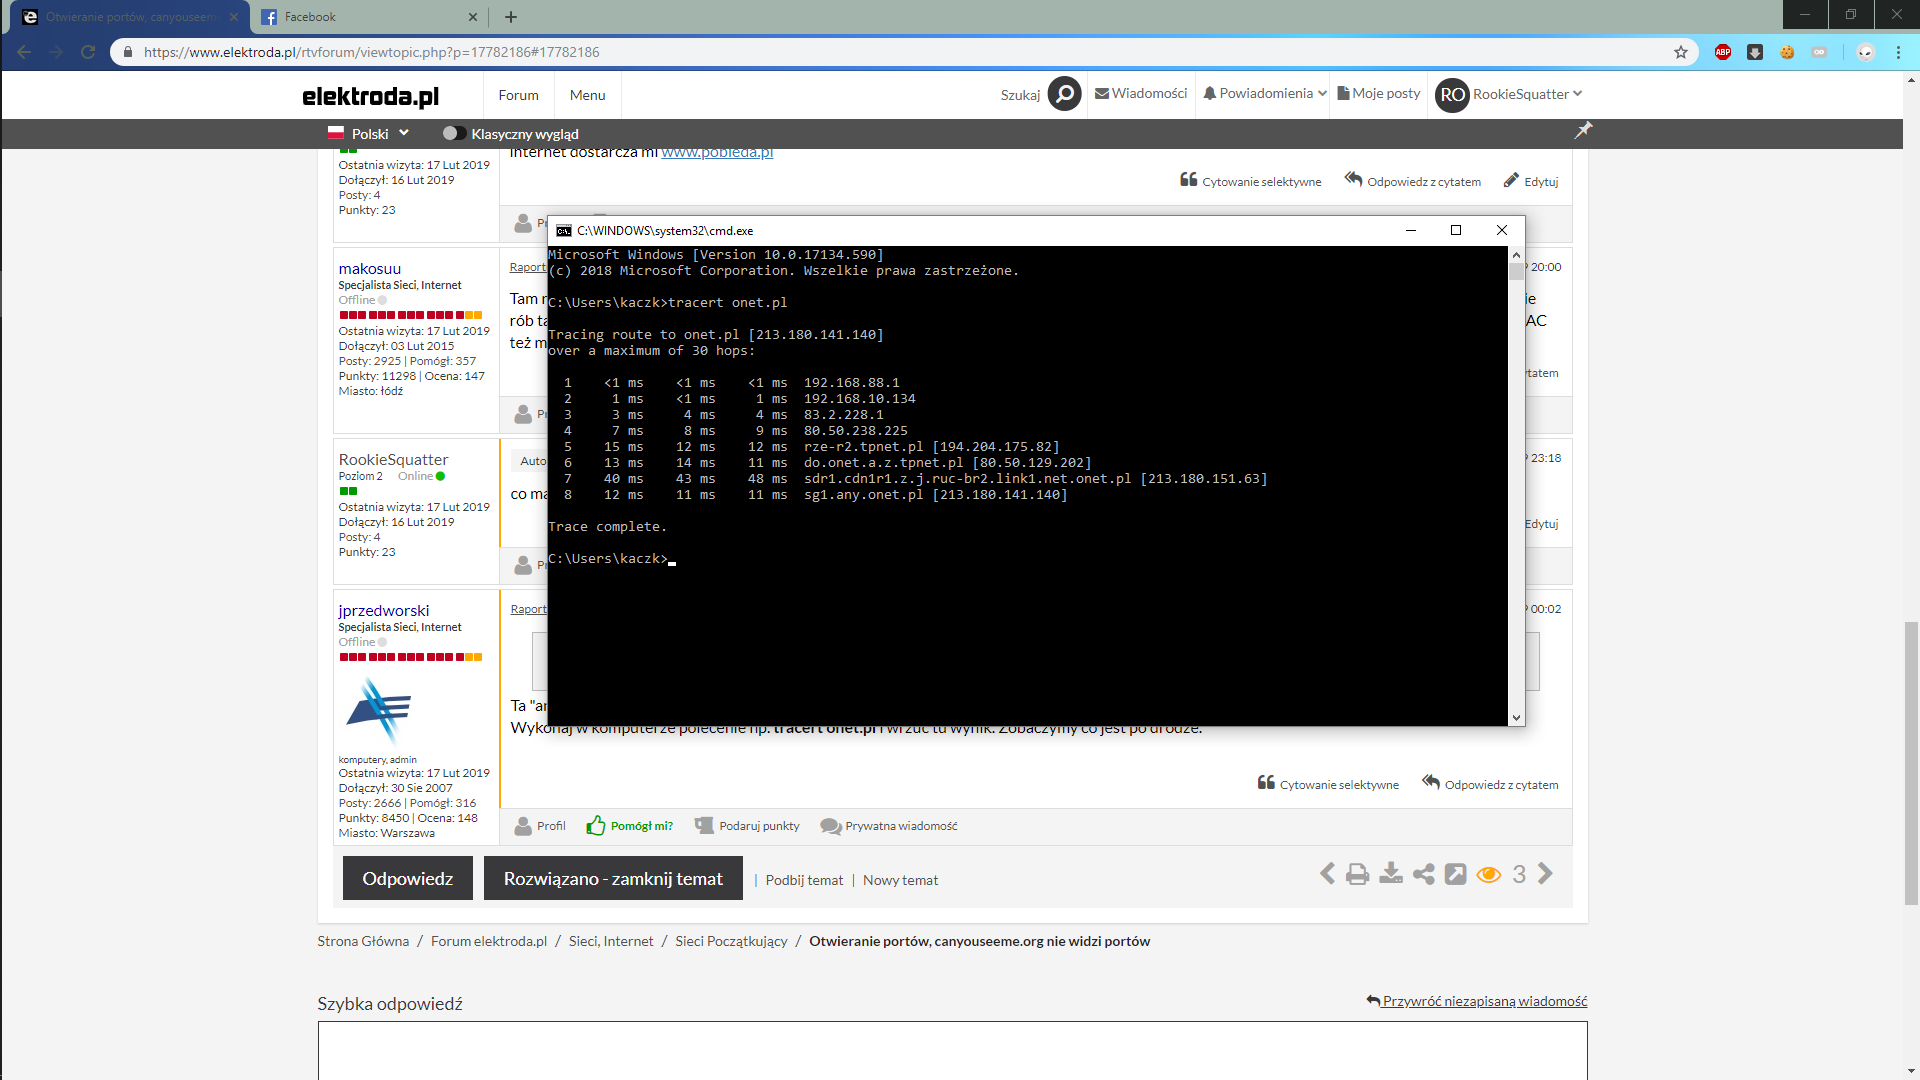This screenshot has height=1080, width=1920.
Task: Open the Menu item in the header
Action: [x=587, y=95]
